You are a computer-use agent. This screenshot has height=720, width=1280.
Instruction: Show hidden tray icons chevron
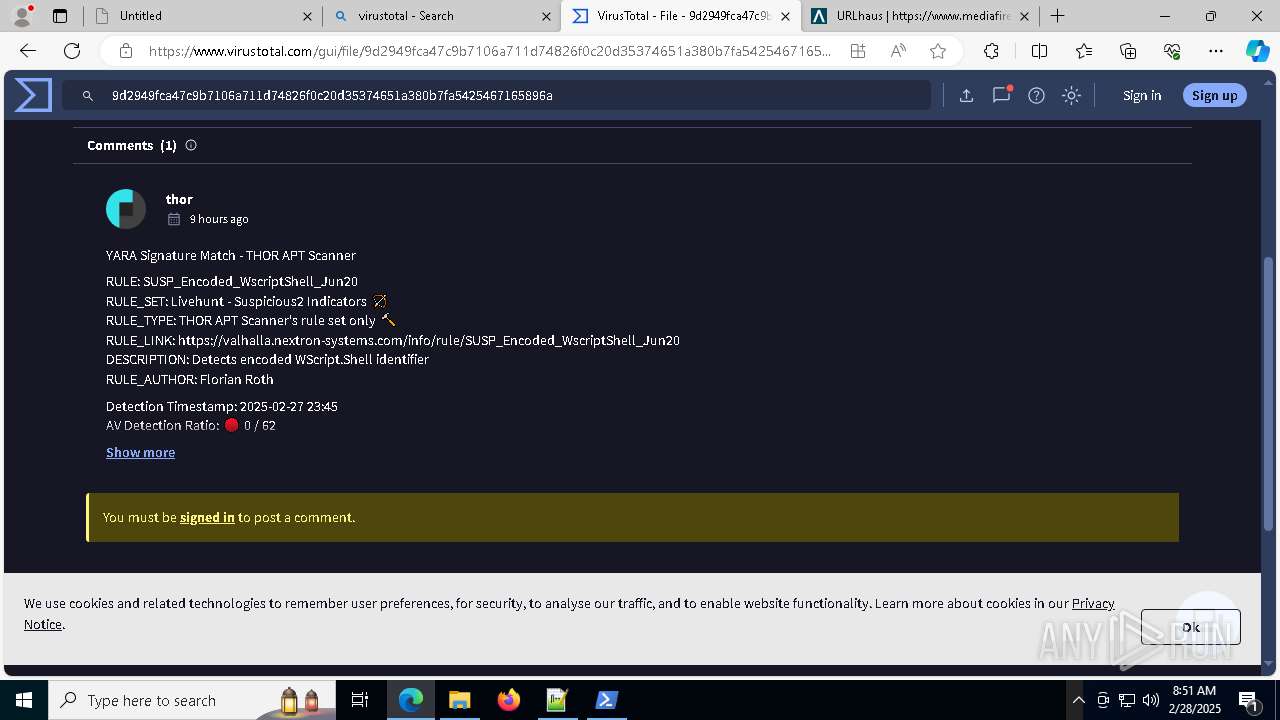pos(1078,700)
